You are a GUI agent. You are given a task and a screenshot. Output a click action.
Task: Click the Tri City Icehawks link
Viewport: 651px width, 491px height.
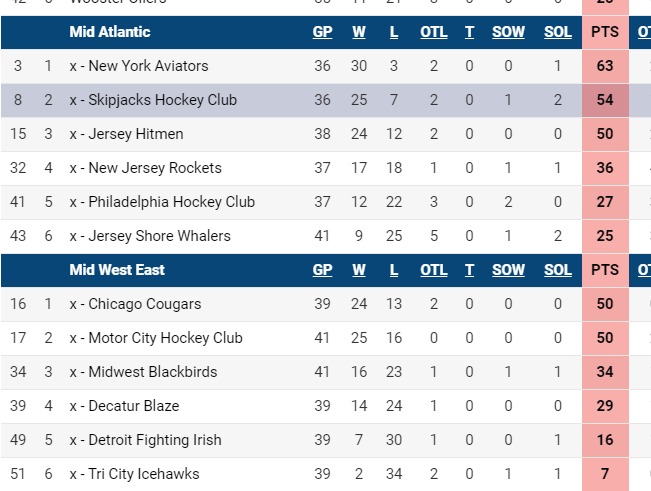143,474
